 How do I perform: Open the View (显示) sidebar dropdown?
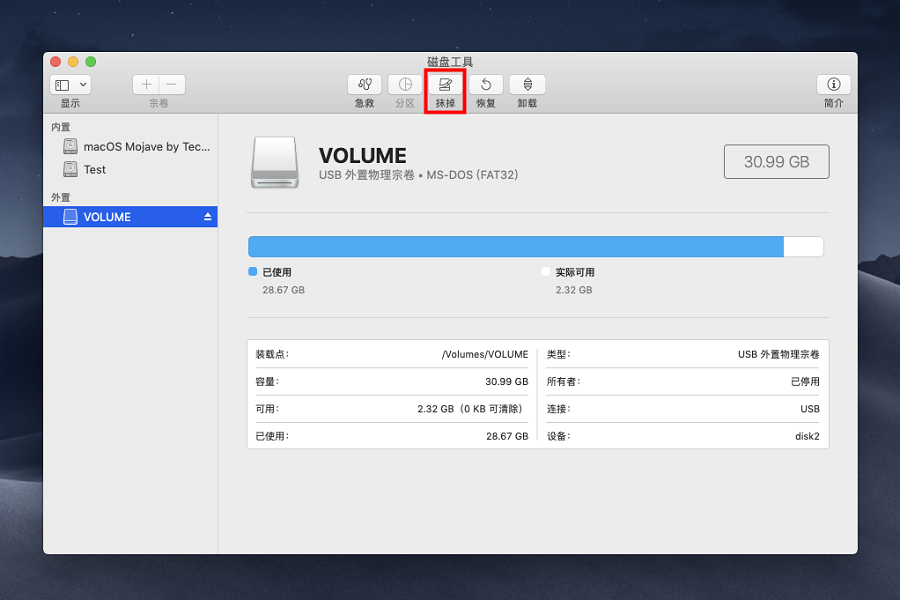click(70, 85)
